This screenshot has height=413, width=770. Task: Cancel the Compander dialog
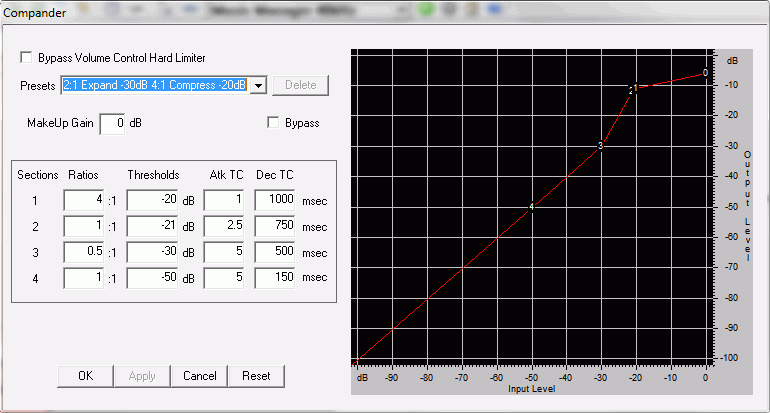199,376
